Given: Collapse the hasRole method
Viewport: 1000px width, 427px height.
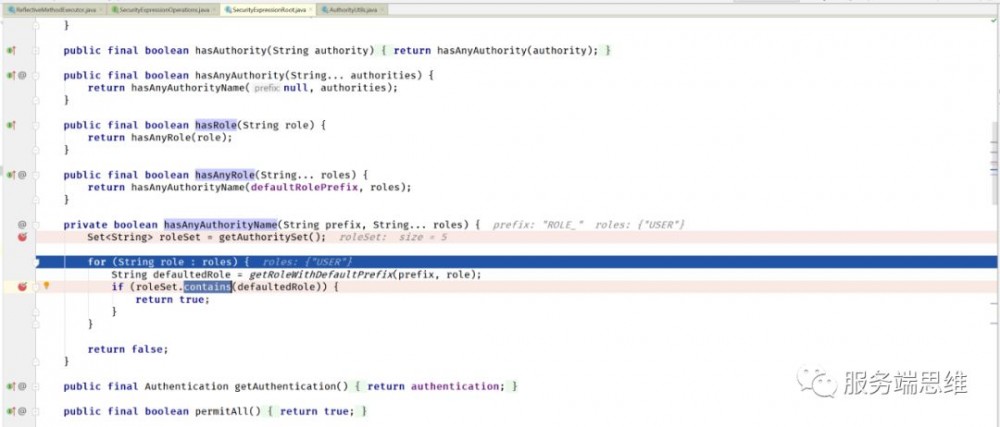Looking at the screenshot, I should (36, 125).
